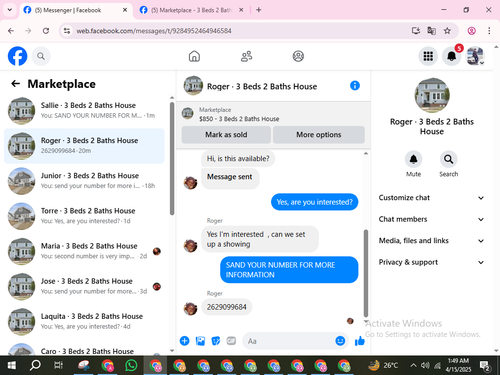Open Torre's 3 Beds 2 Baths conversation
Image resolution: width=500 pixels, height=375 pixels.
tap(84, 216)
